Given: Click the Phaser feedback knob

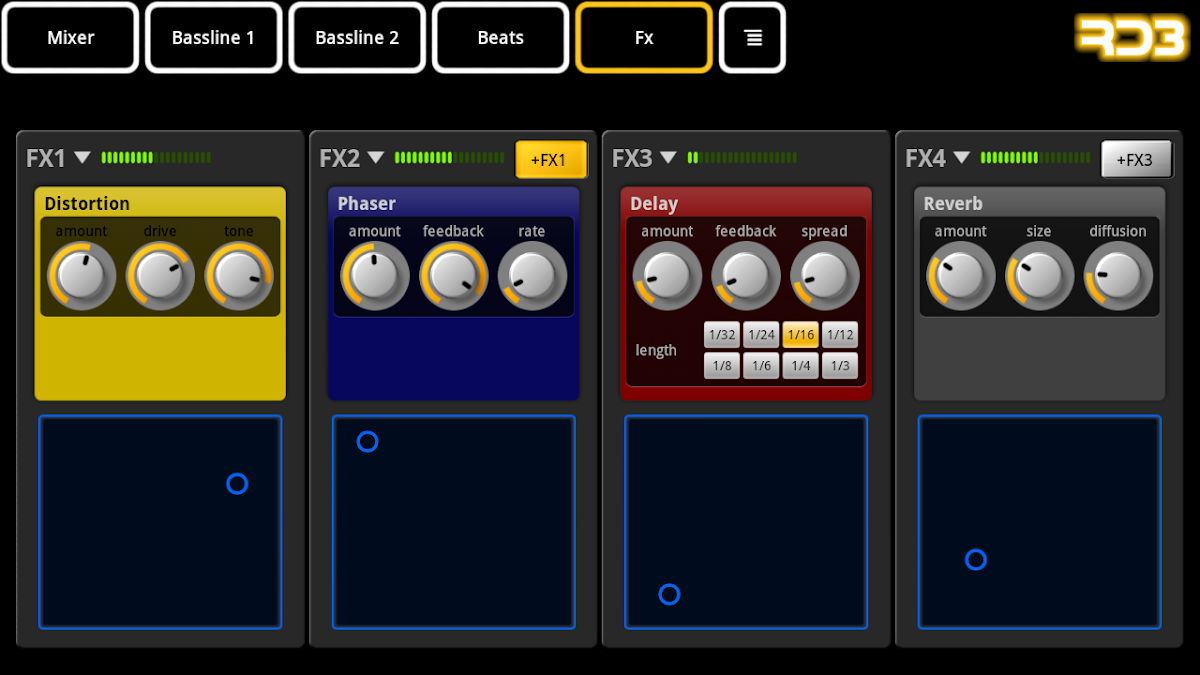Looking at the screenshot, I should pos(453,275).
